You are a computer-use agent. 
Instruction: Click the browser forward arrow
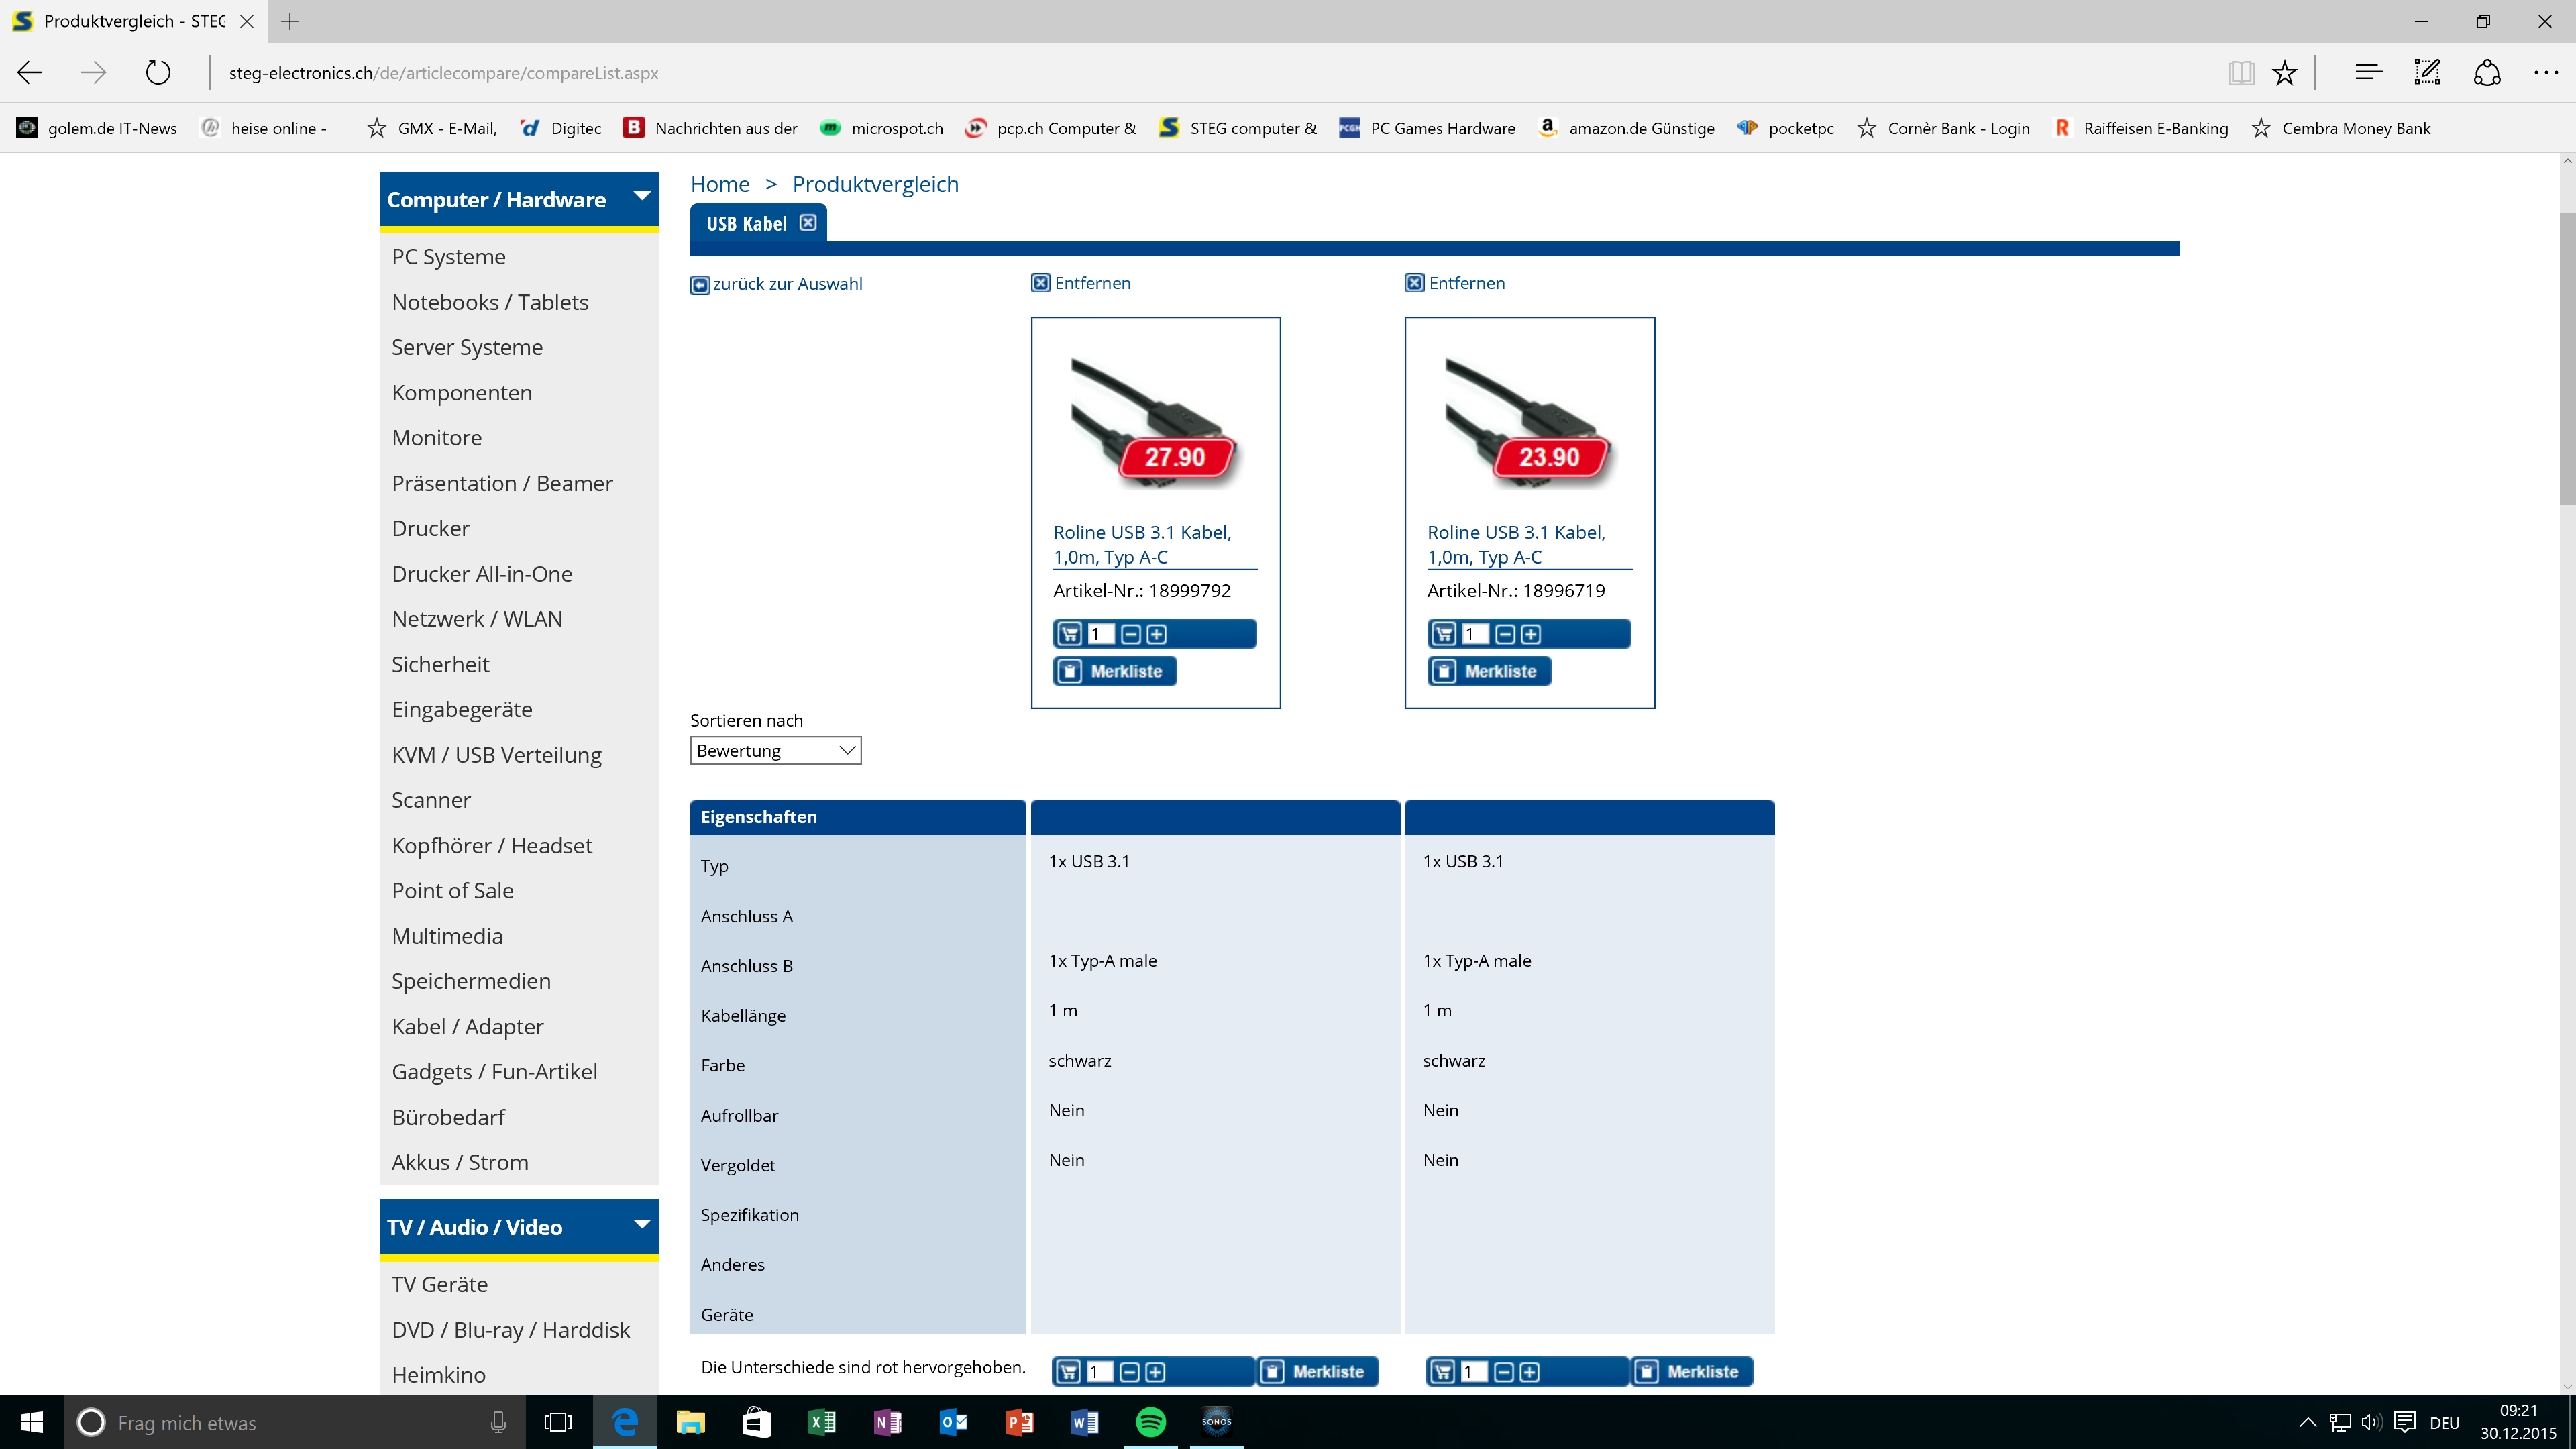(x=93, y=72)
